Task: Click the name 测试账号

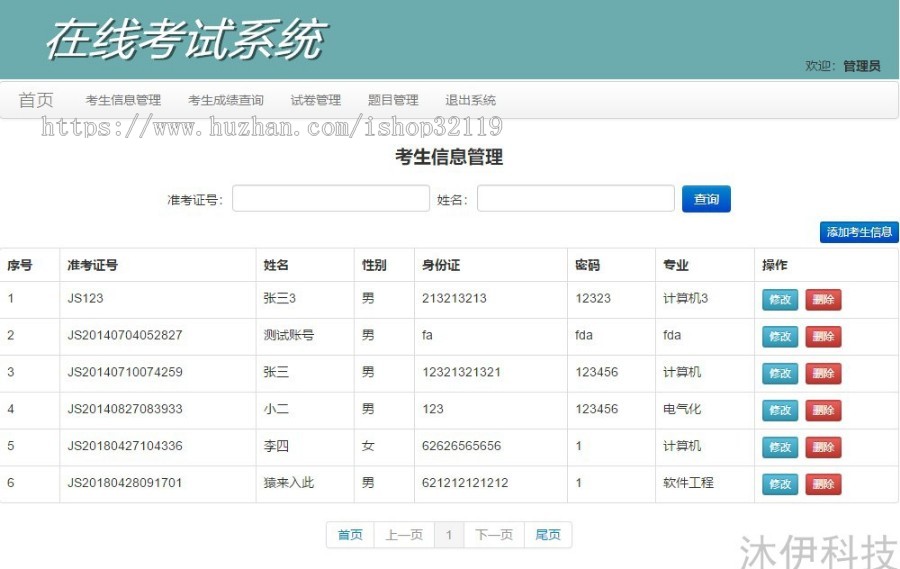Action: 289,335
